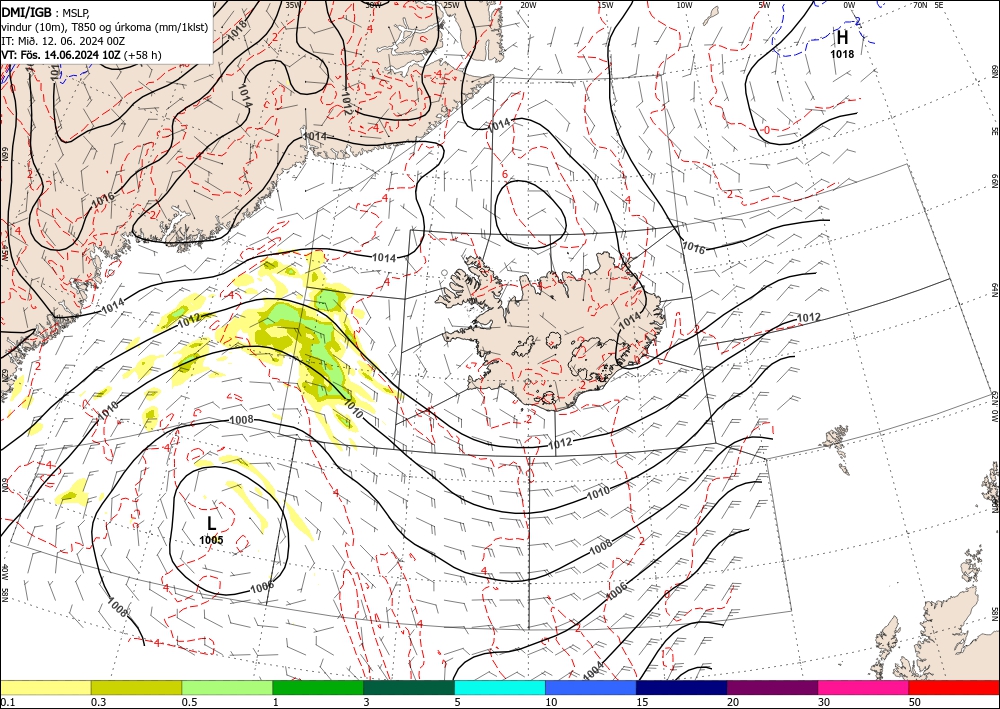Click the 10W longitude label at the top
This screenshot has height=709, width=1000.
(684, 5)
